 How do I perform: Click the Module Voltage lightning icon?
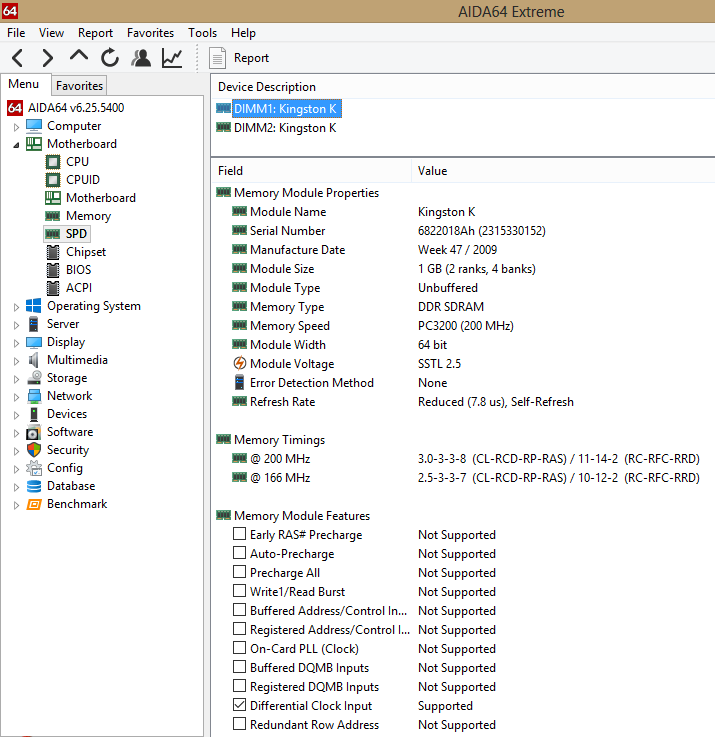240,363
